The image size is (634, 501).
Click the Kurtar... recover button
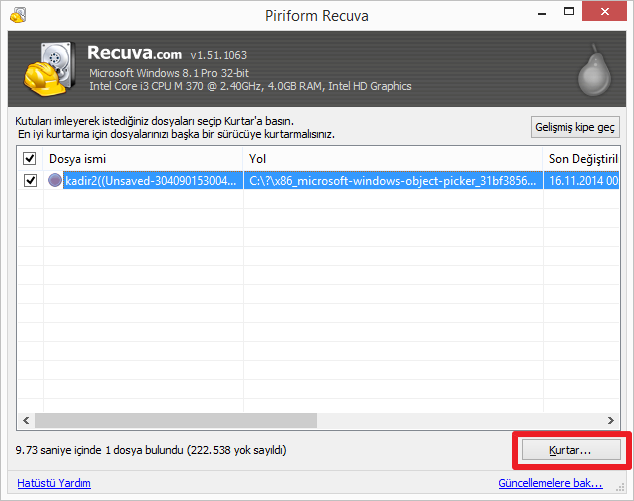tap(571, 450)
